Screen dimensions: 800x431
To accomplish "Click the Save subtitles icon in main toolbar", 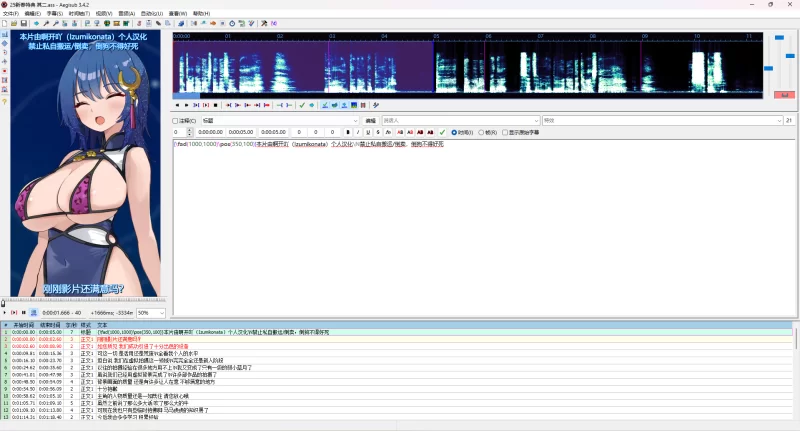I will coord(23,22).
